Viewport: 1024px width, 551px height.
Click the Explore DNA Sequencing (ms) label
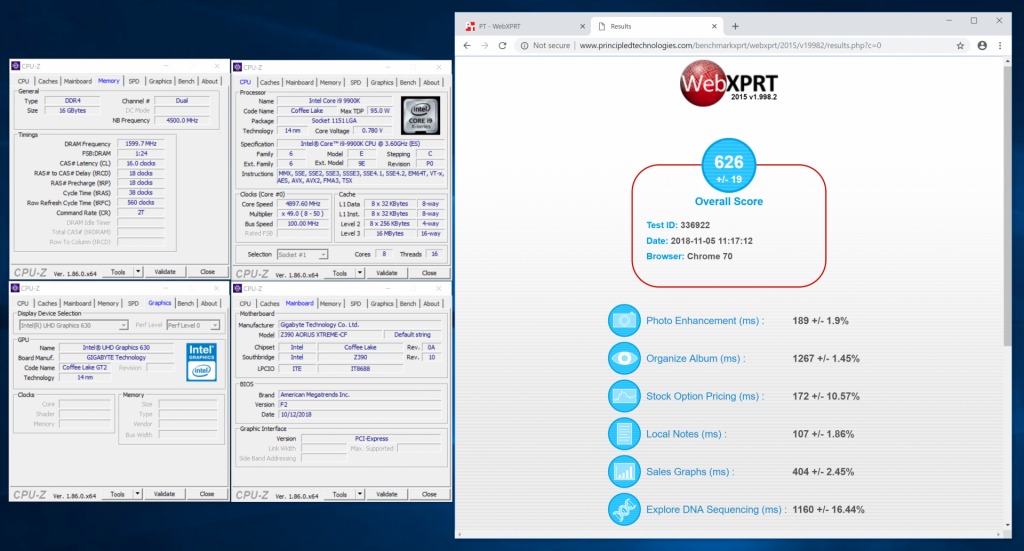(716, 509)
